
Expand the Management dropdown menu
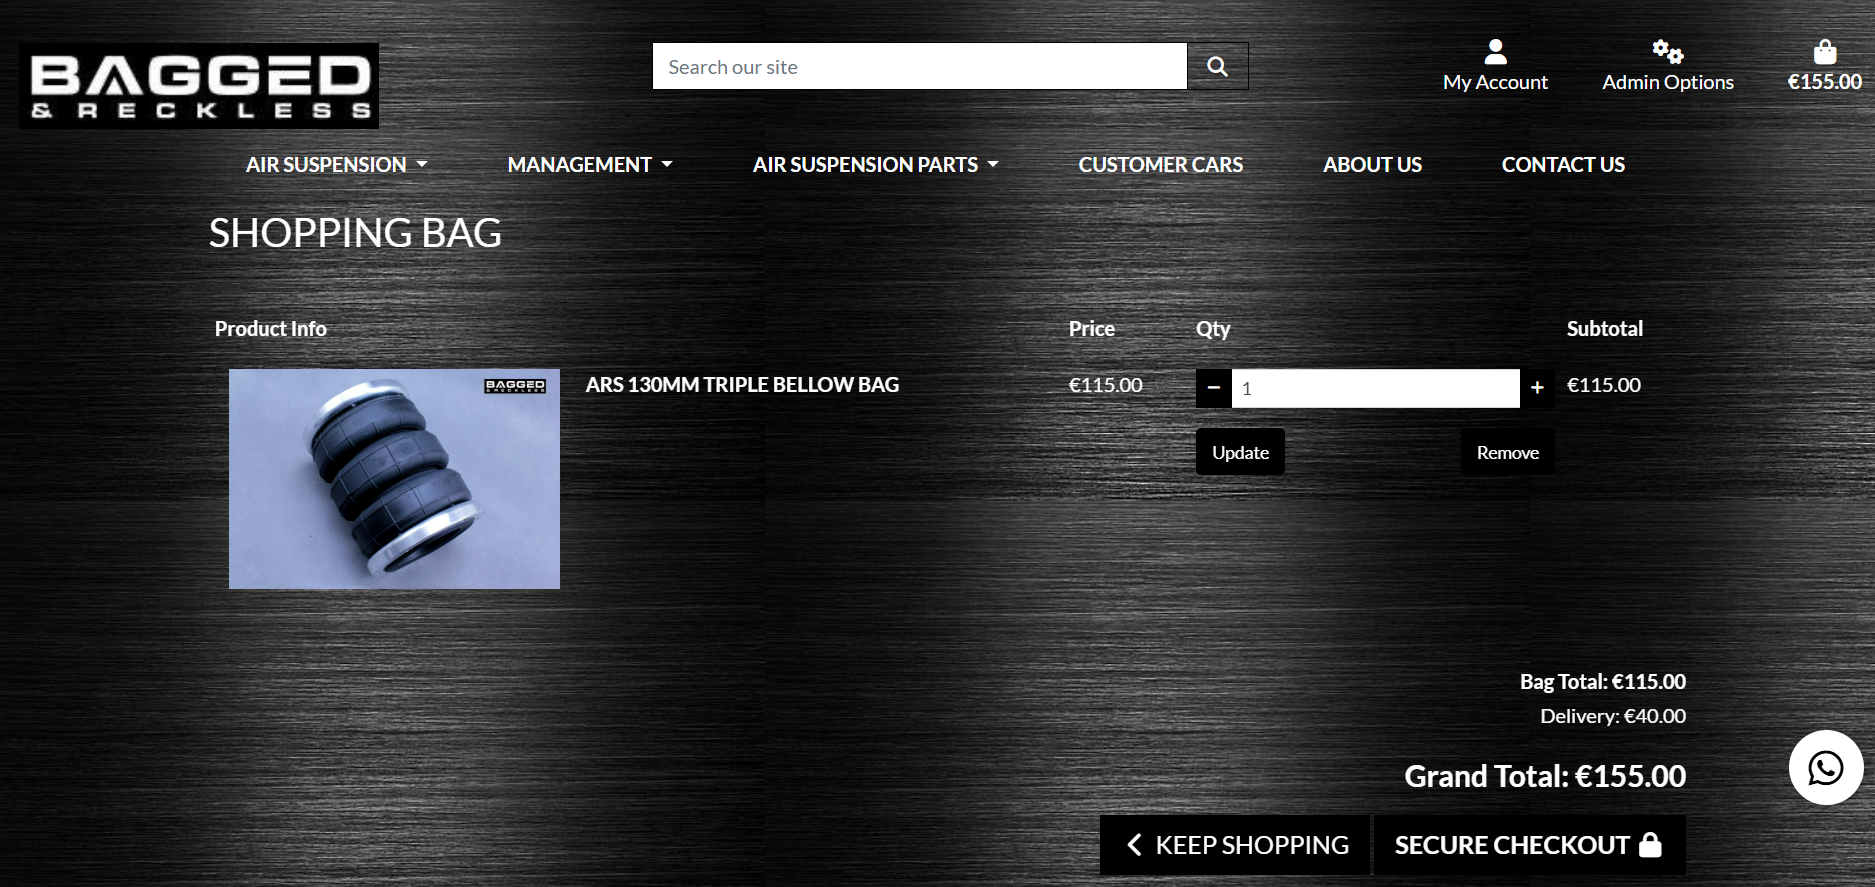click(589, 165)
